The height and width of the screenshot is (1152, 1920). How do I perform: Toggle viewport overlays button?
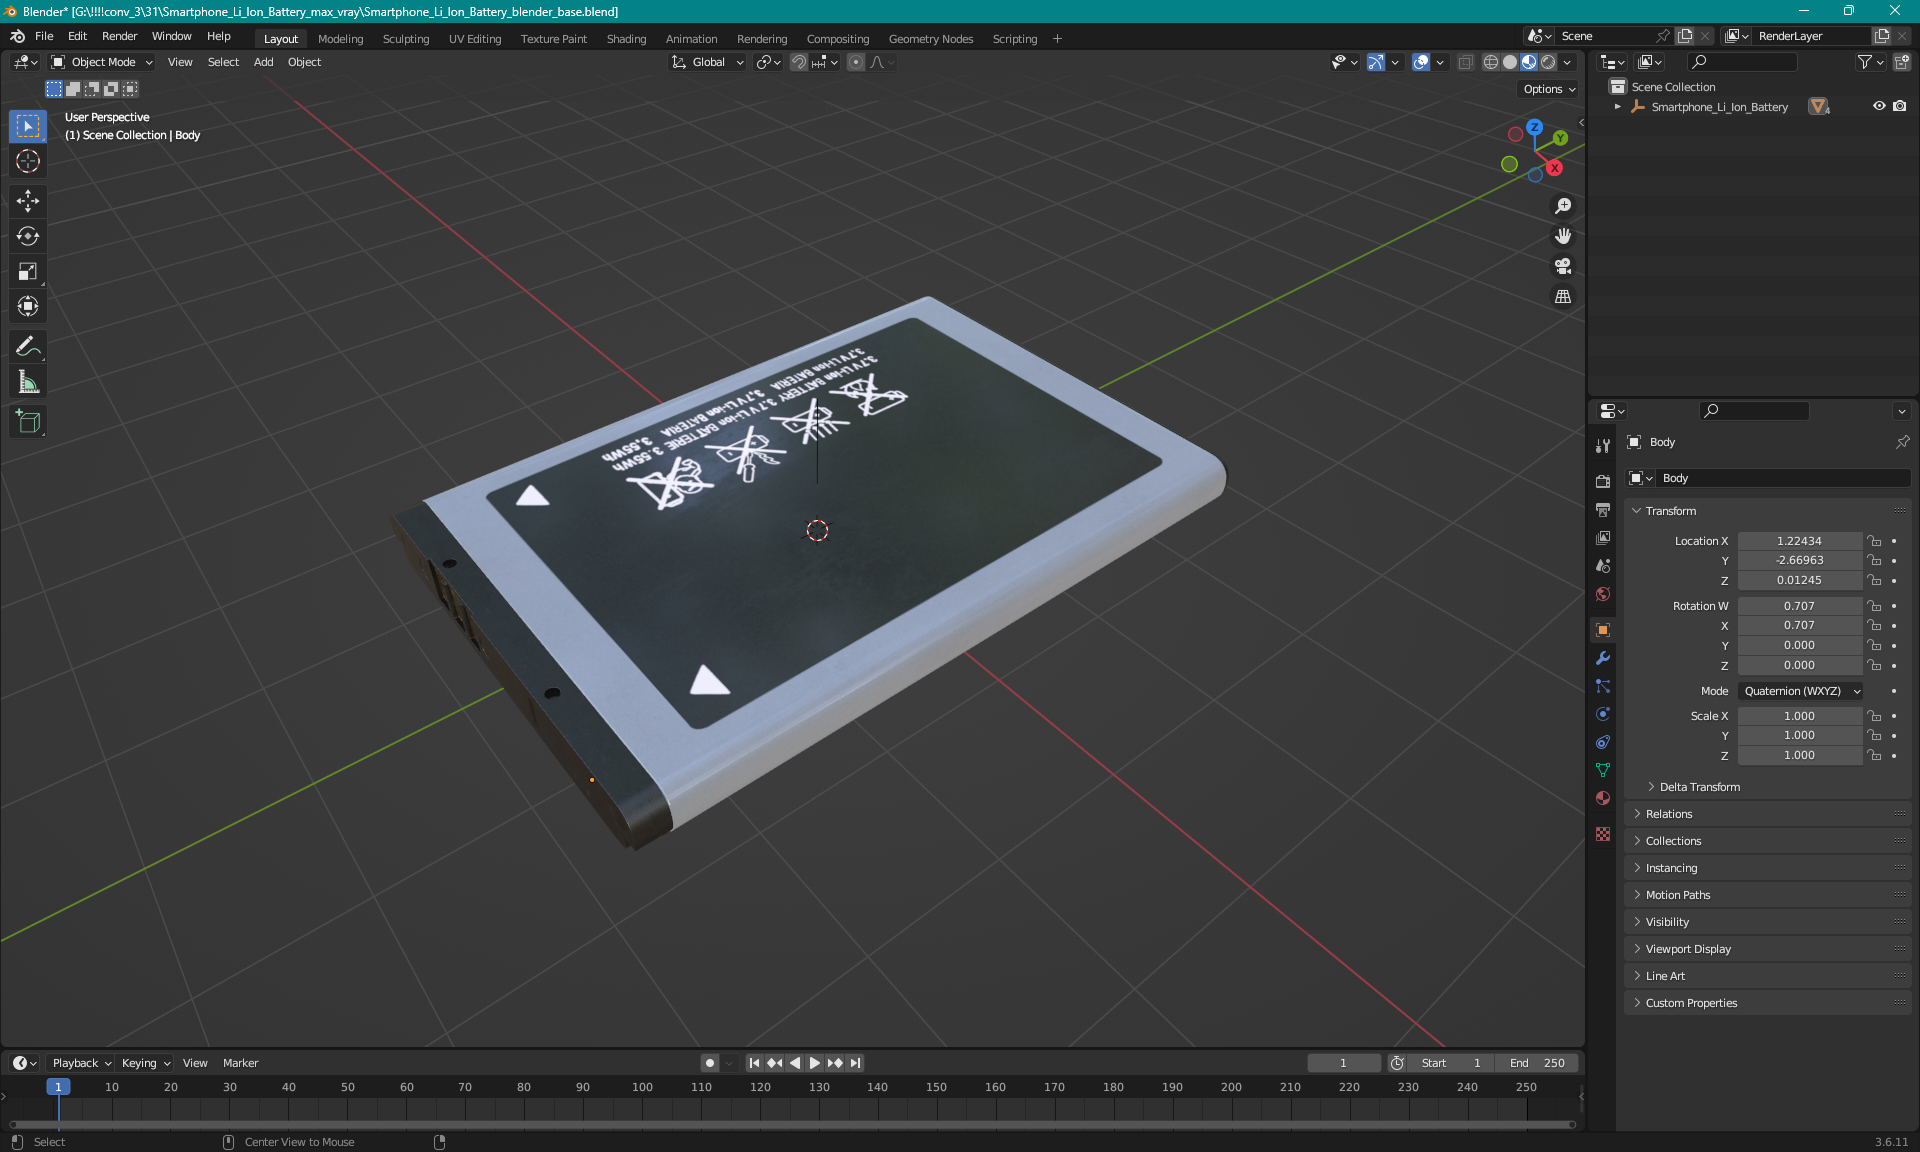click(x=1421, y=62)
